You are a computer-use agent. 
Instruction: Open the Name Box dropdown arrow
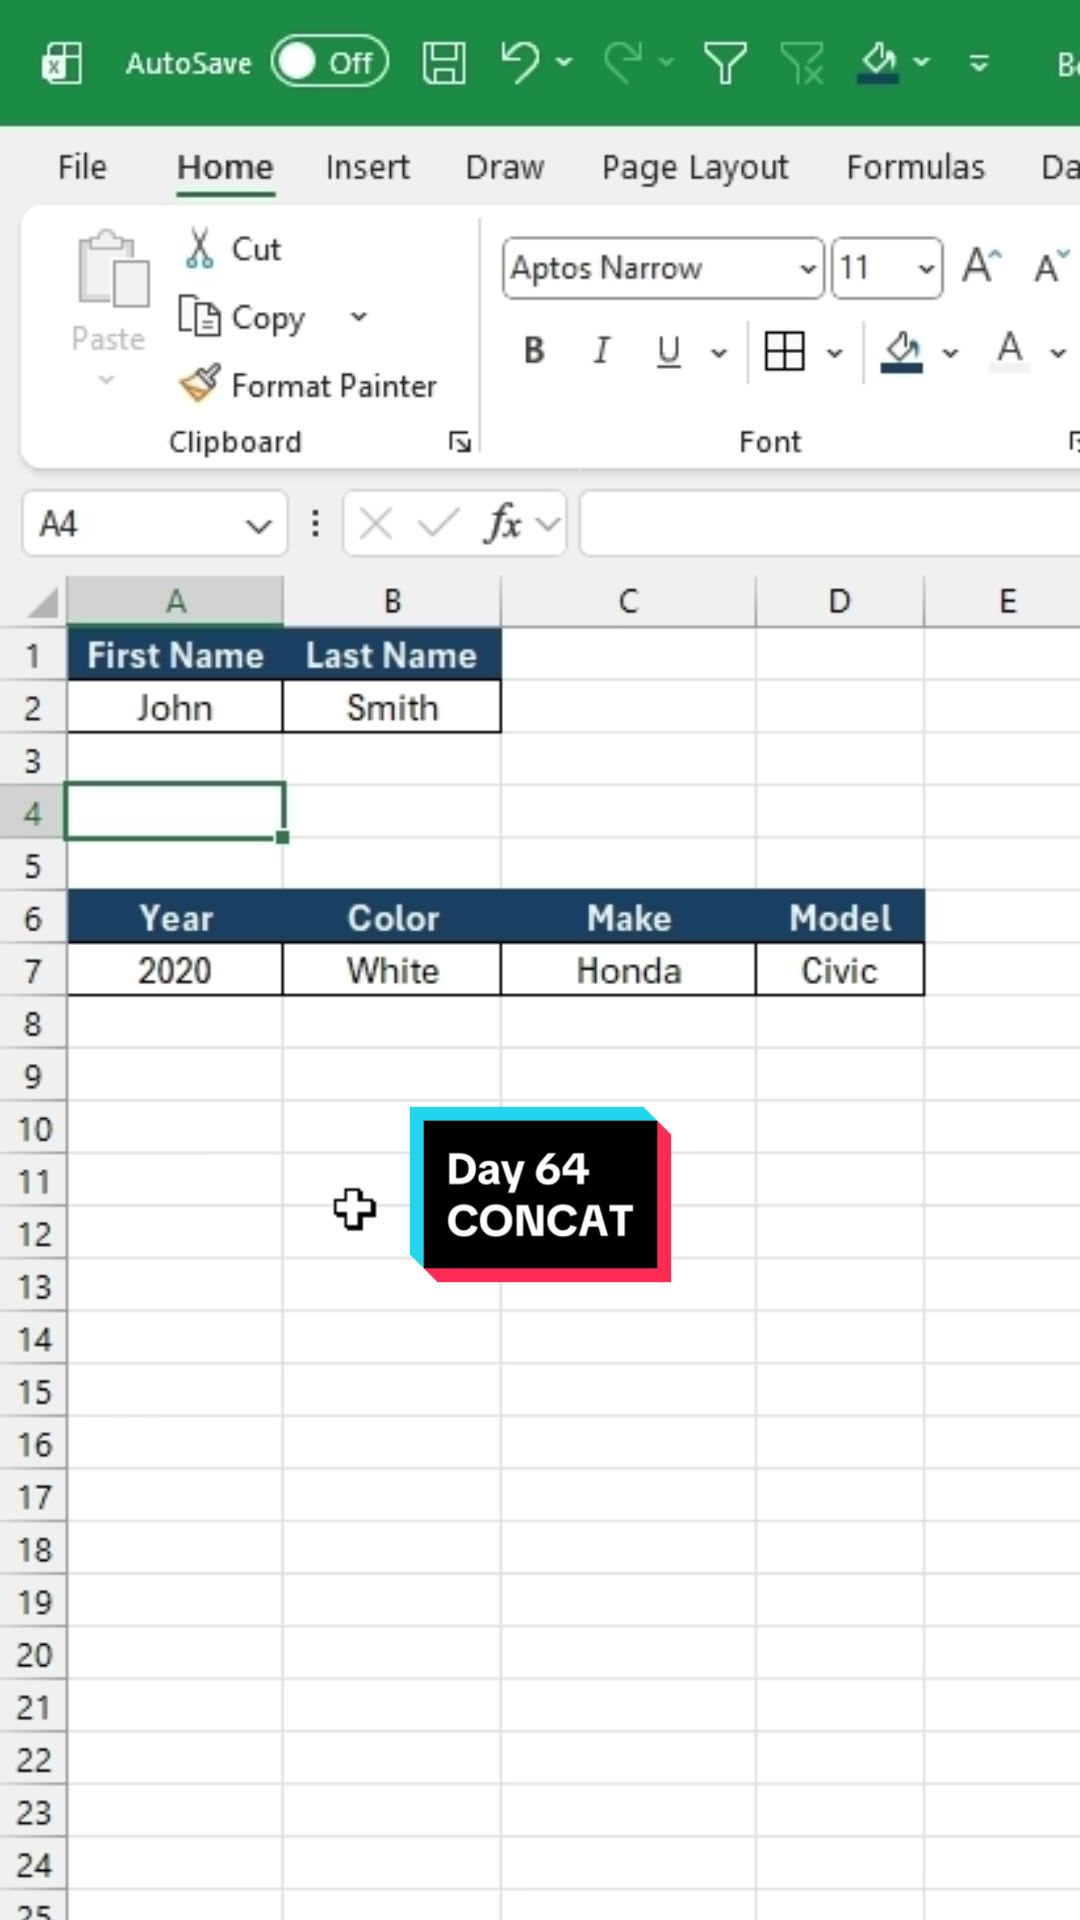(x=259, y=524)
